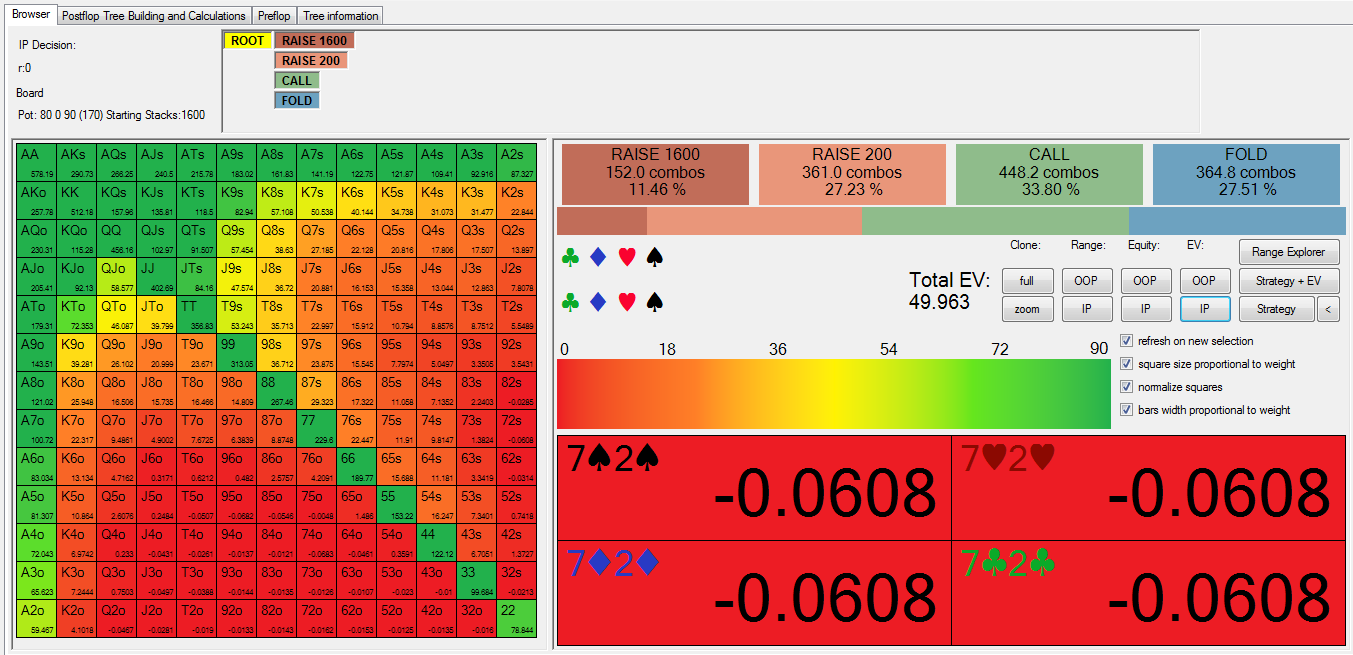Click the collapse arrow button beside Strategy
Screen dimensions: 1353x655
1328,309
